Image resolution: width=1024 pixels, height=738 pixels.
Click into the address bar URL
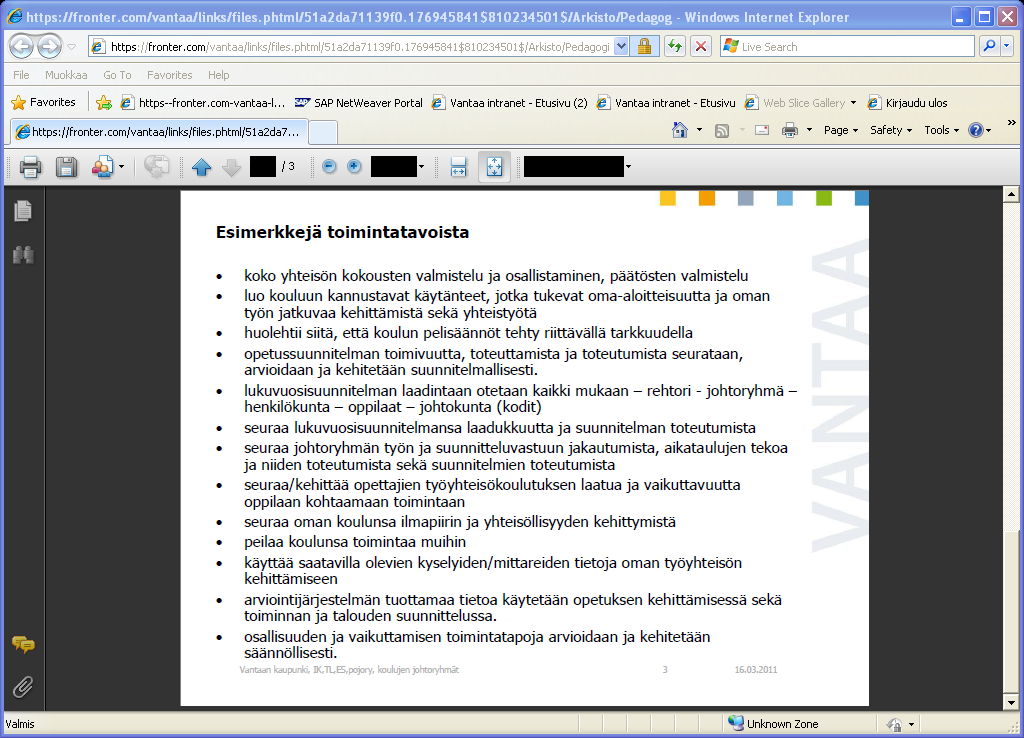pos(360,46)
